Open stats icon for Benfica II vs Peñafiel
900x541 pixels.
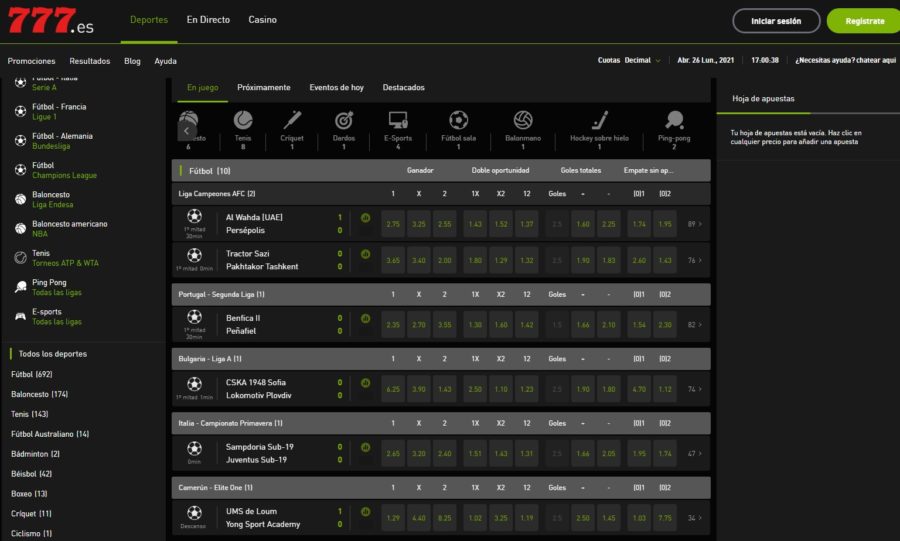point(365,318)
